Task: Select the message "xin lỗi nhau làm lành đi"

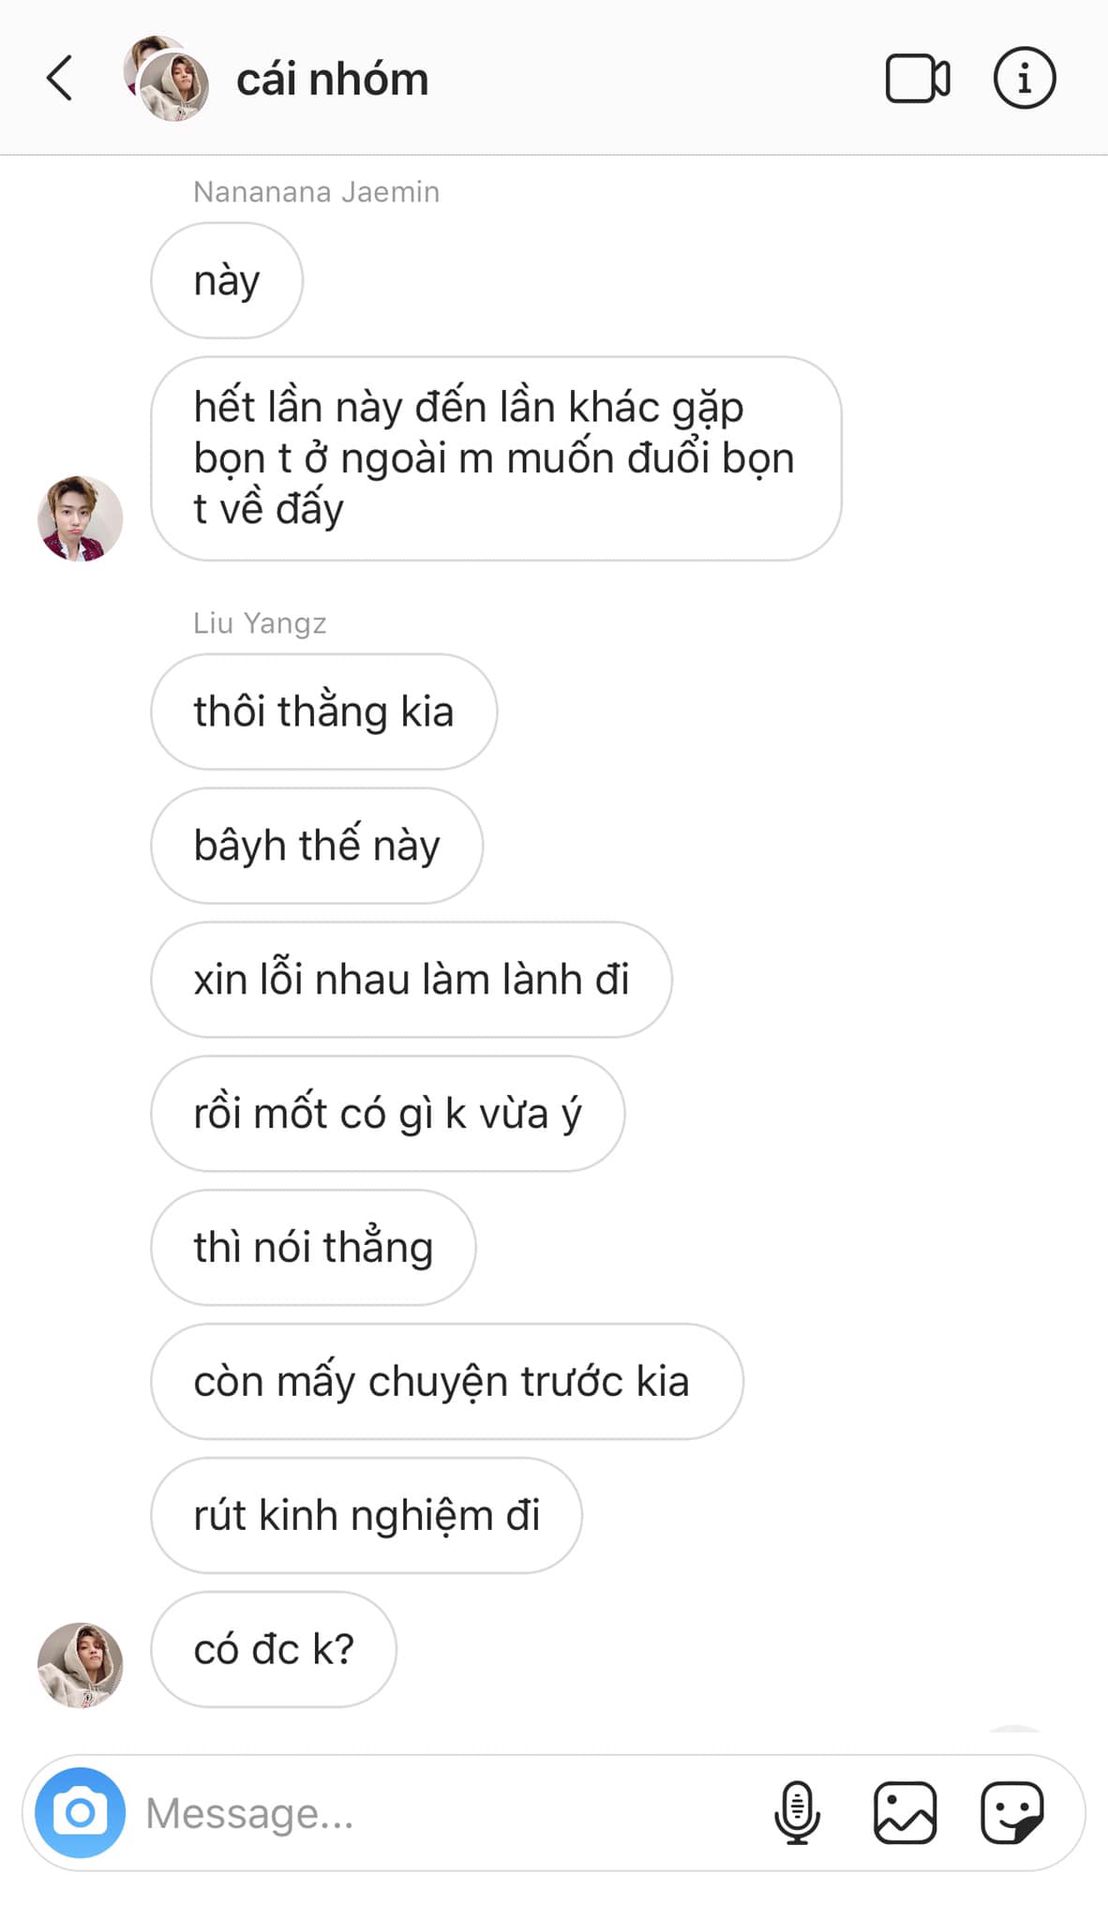Action: click(412, 980)
